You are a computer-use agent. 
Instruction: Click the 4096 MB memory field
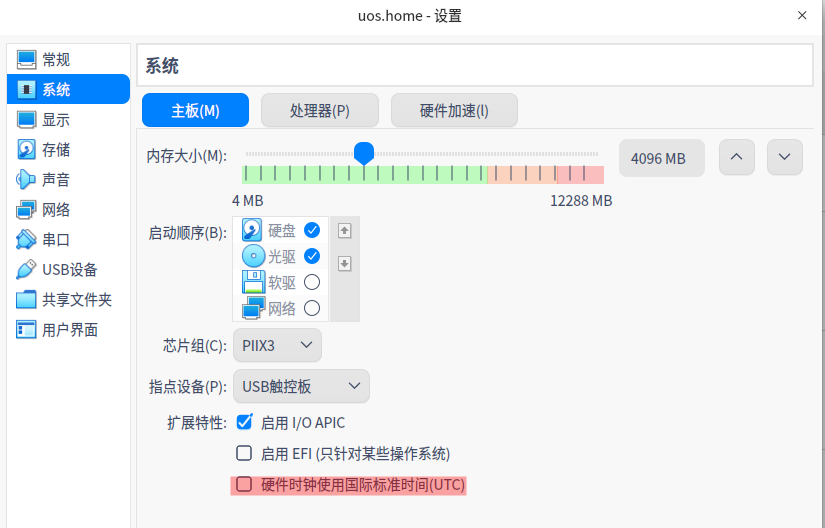(661, 158)
